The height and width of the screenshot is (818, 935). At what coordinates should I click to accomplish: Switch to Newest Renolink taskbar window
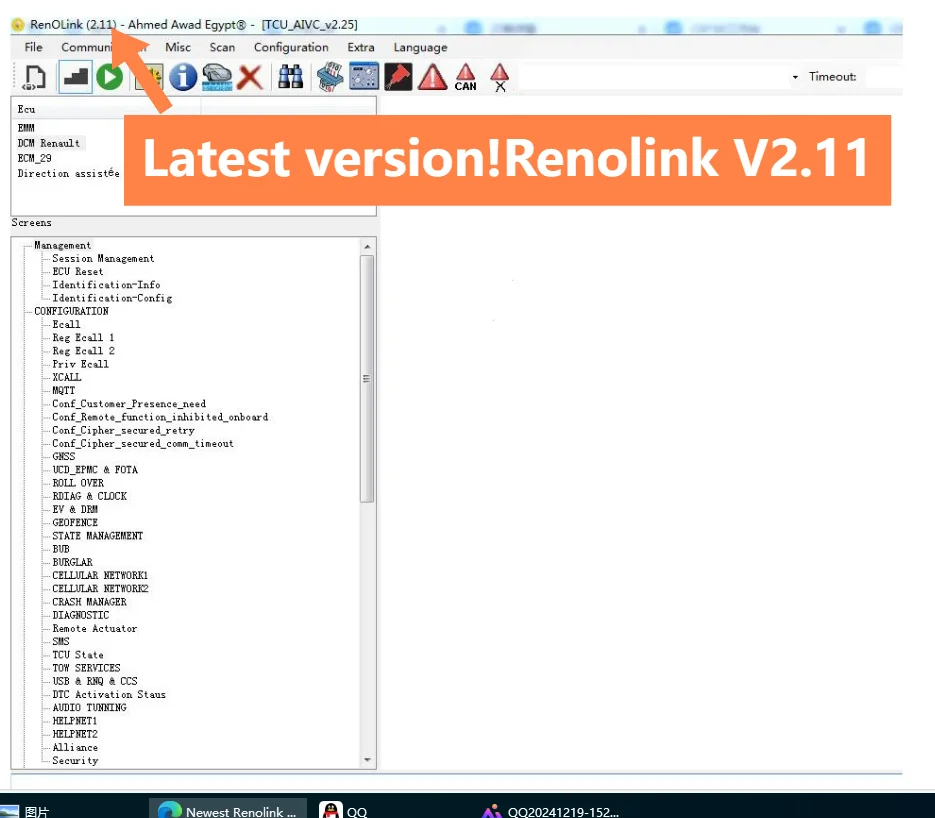click(228, 809)
